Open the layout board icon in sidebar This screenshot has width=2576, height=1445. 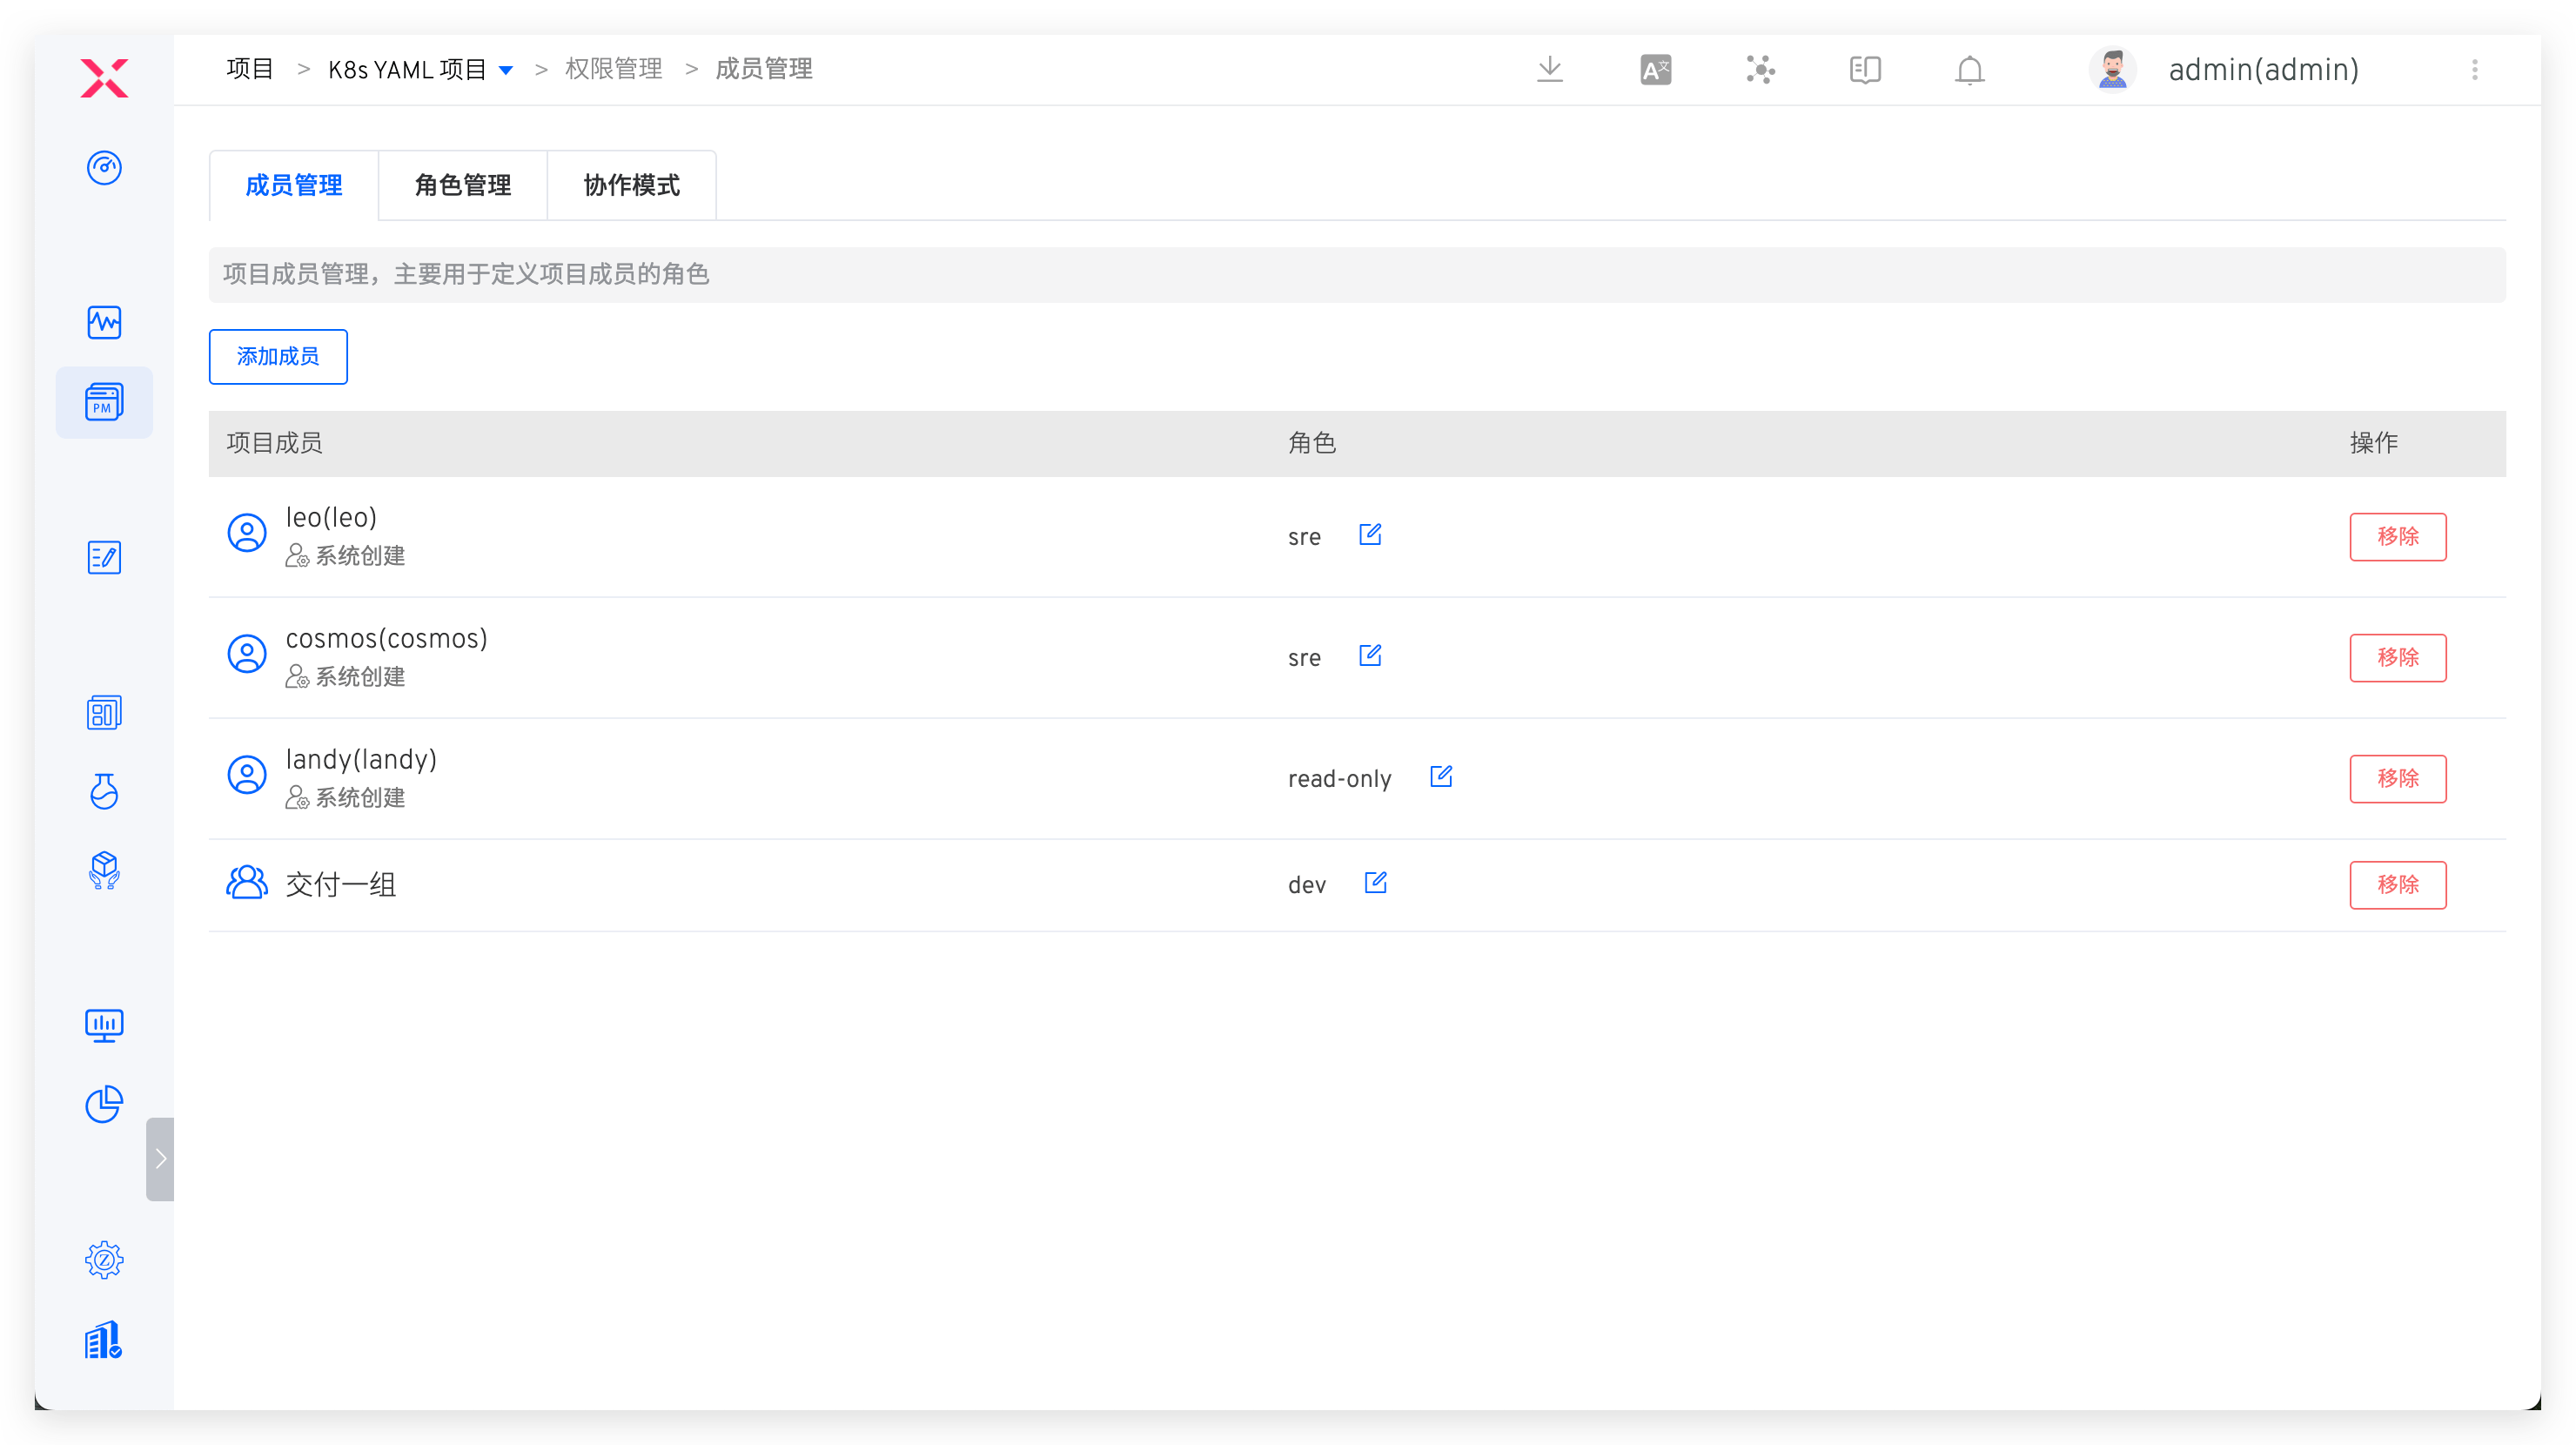(104, 712)
